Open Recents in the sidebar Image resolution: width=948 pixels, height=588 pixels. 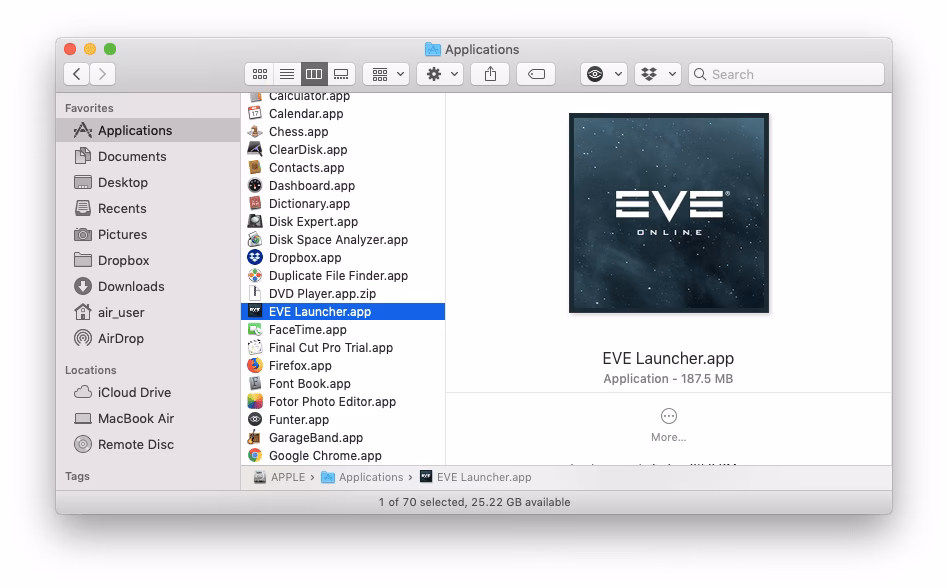148,208
